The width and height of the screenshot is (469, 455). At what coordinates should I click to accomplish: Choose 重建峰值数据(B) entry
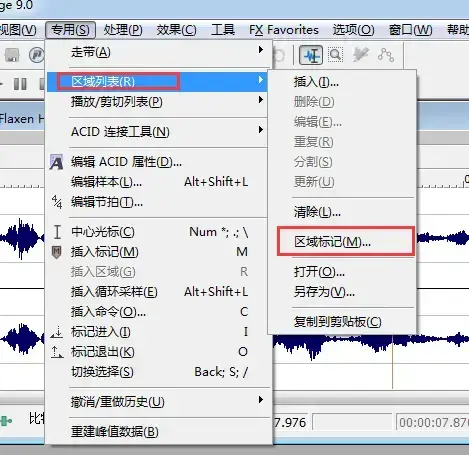[157, 432]
